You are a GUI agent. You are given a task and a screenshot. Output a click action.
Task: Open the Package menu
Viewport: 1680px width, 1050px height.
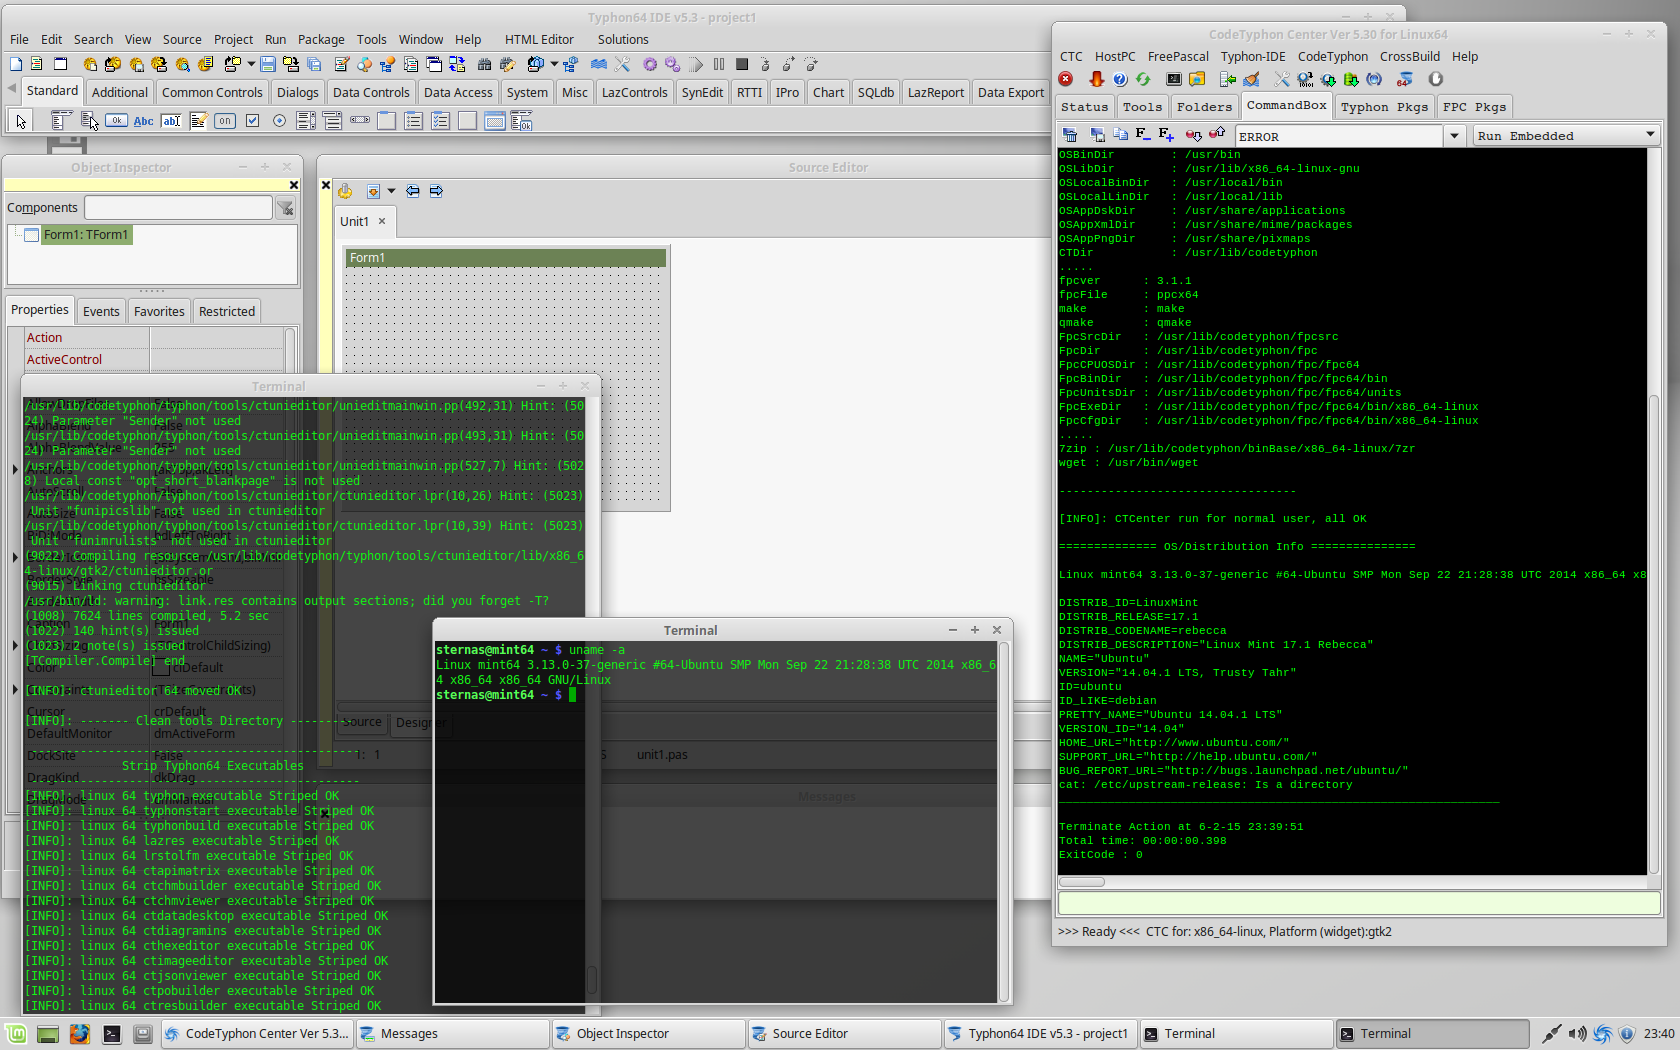click(321, 40)
